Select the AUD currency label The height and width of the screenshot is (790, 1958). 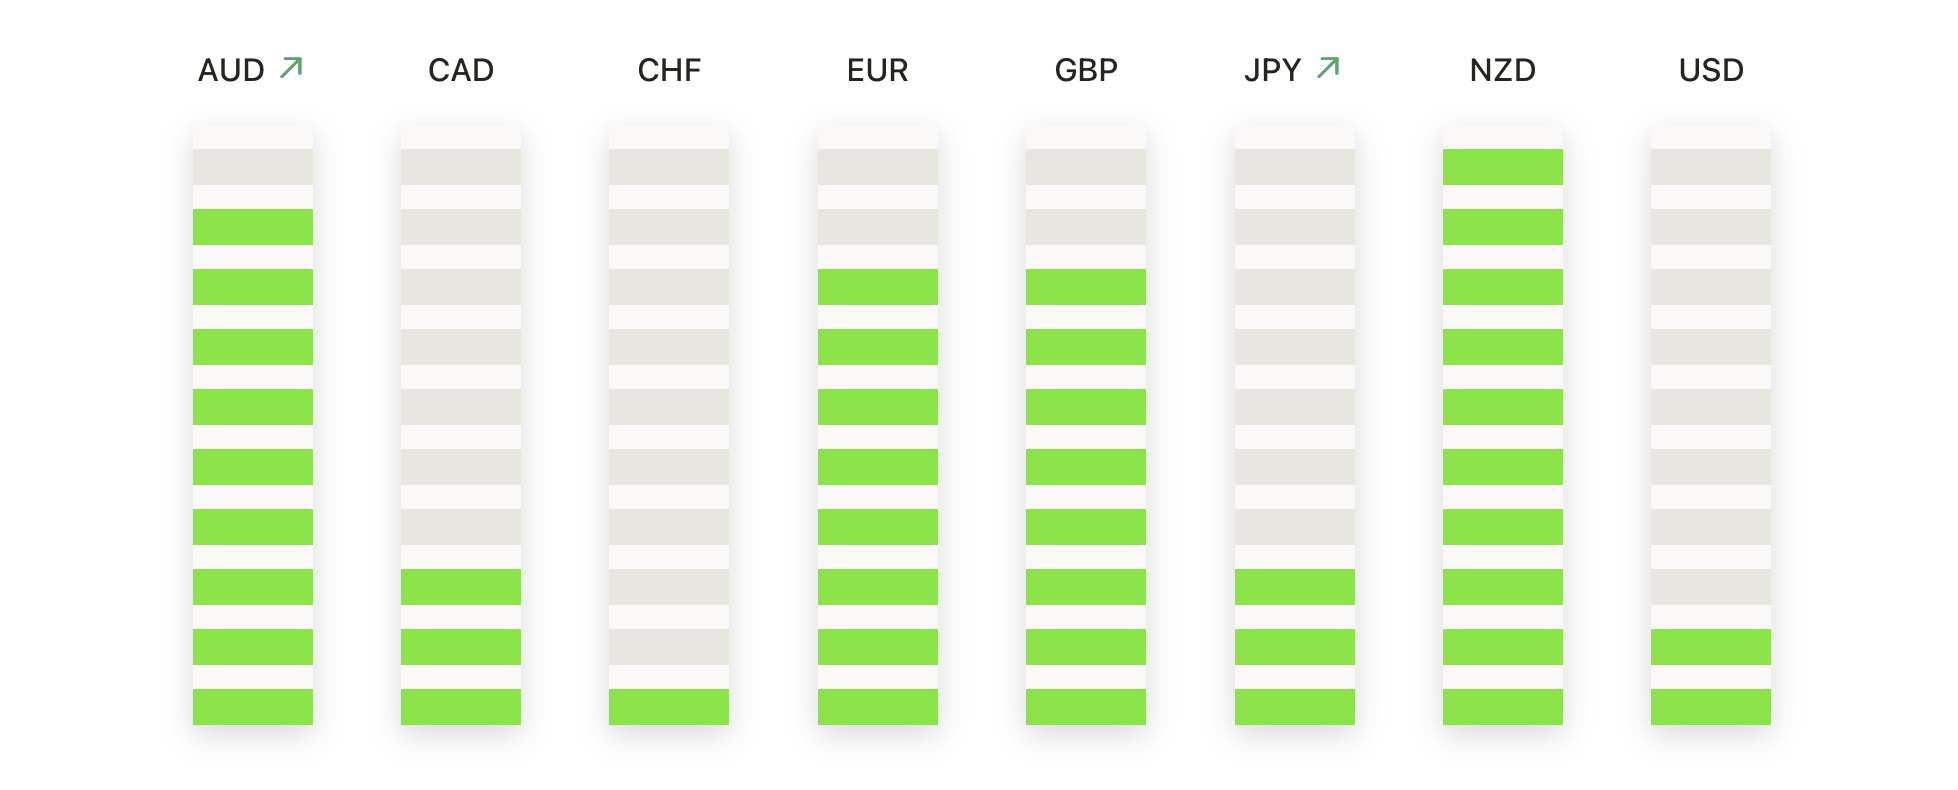click(x=231, y=71)
